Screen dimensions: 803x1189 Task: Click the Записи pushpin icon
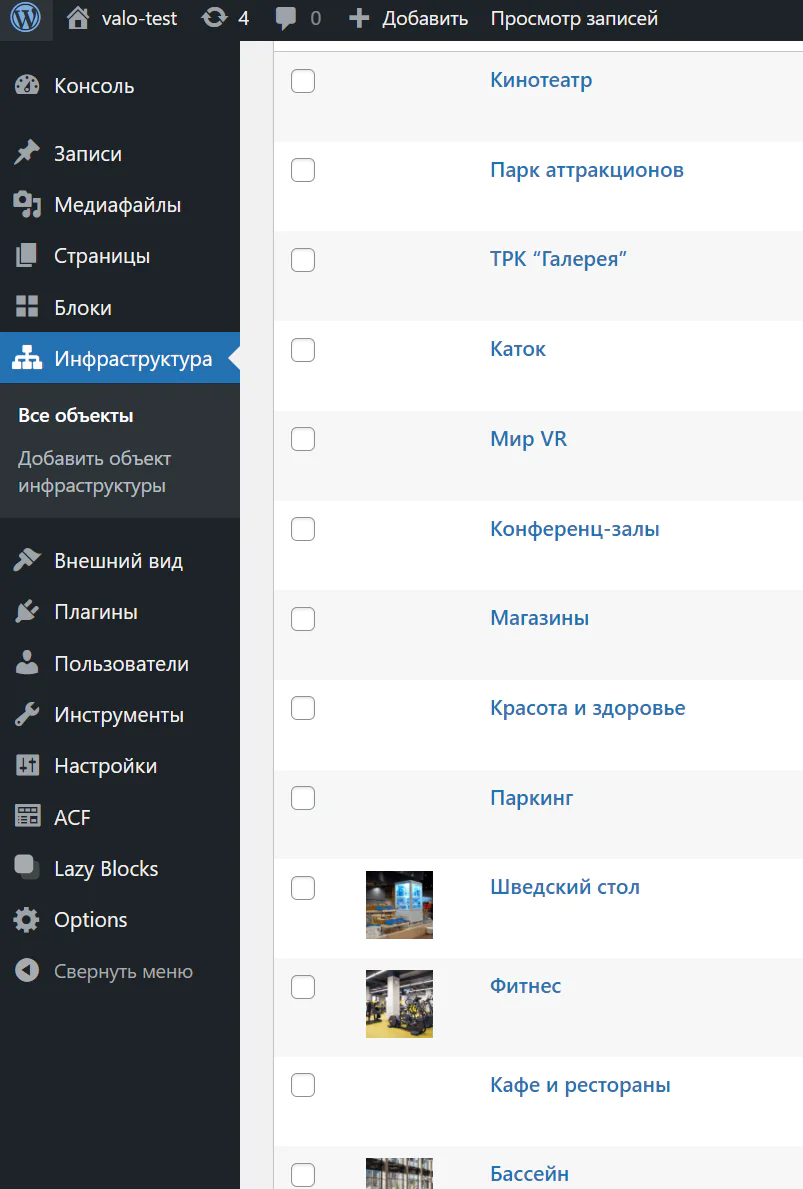click(27, 153)
